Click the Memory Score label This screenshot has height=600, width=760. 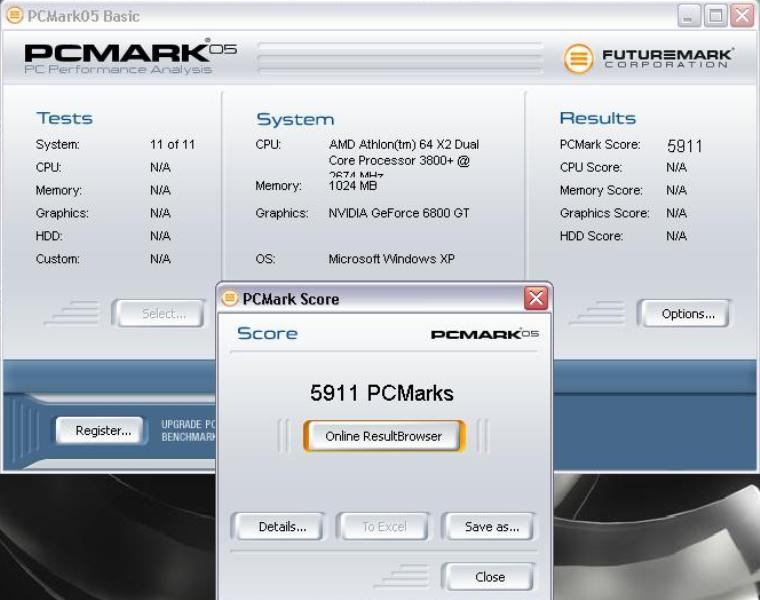point(601,190)
